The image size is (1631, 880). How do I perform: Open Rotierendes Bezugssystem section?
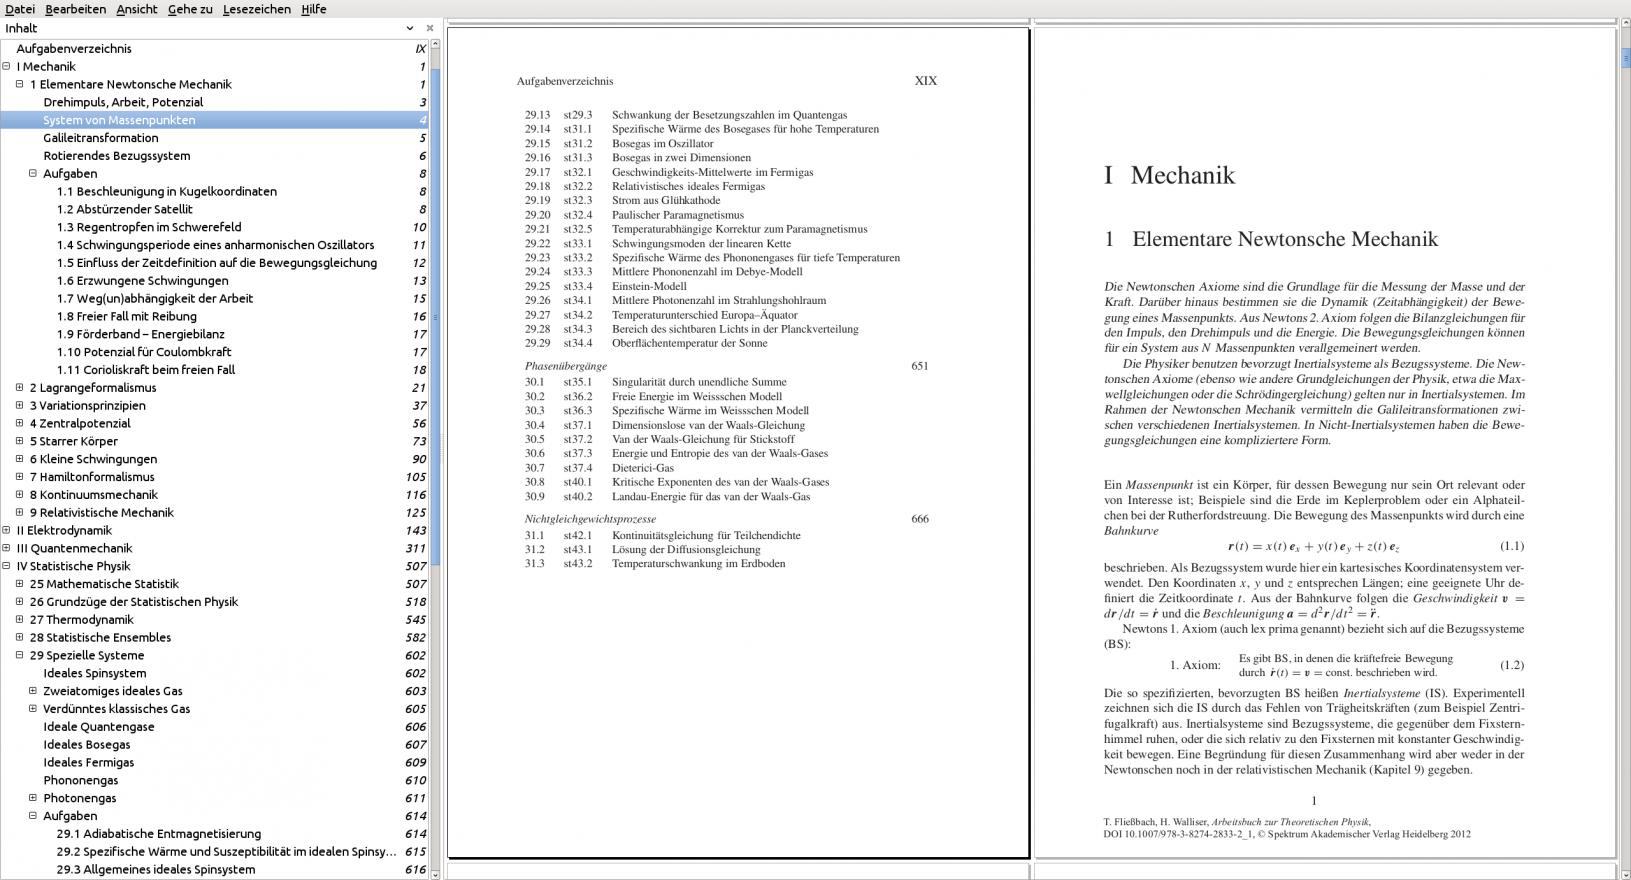pos(117,156)
